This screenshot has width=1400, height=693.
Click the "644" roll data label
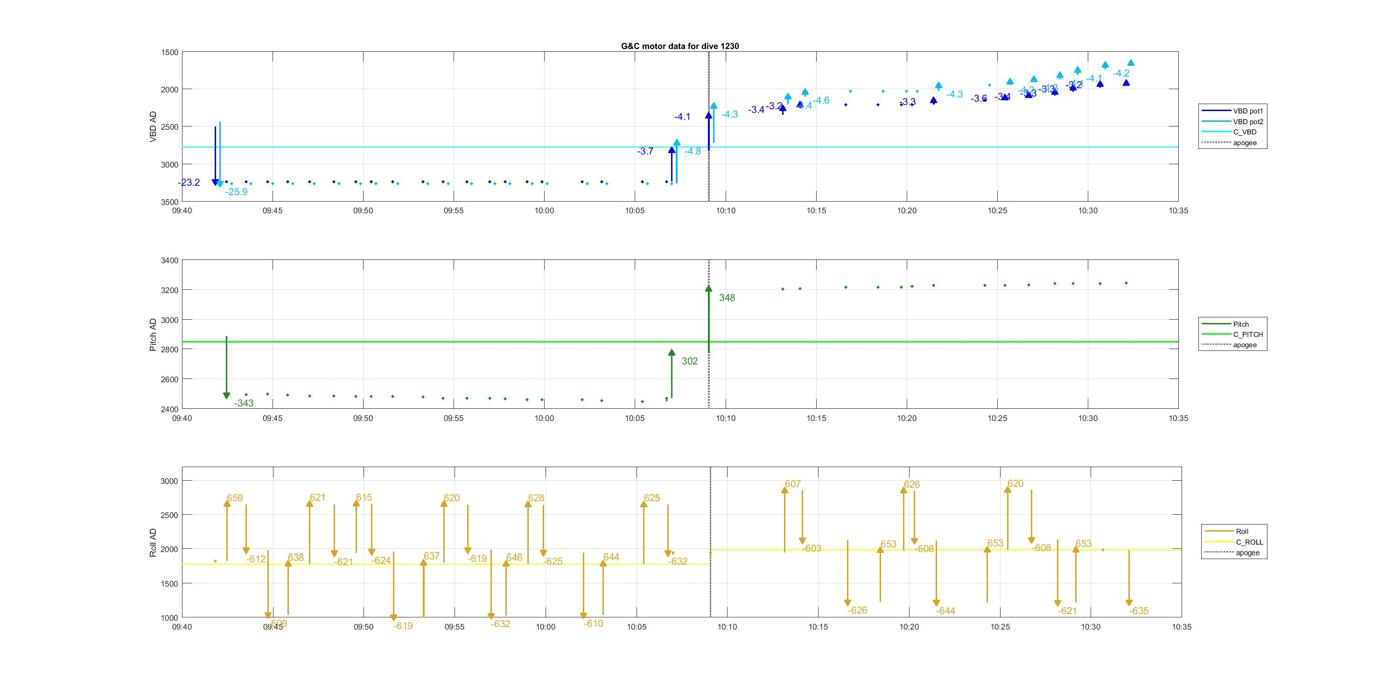click(x=611, y=557)
